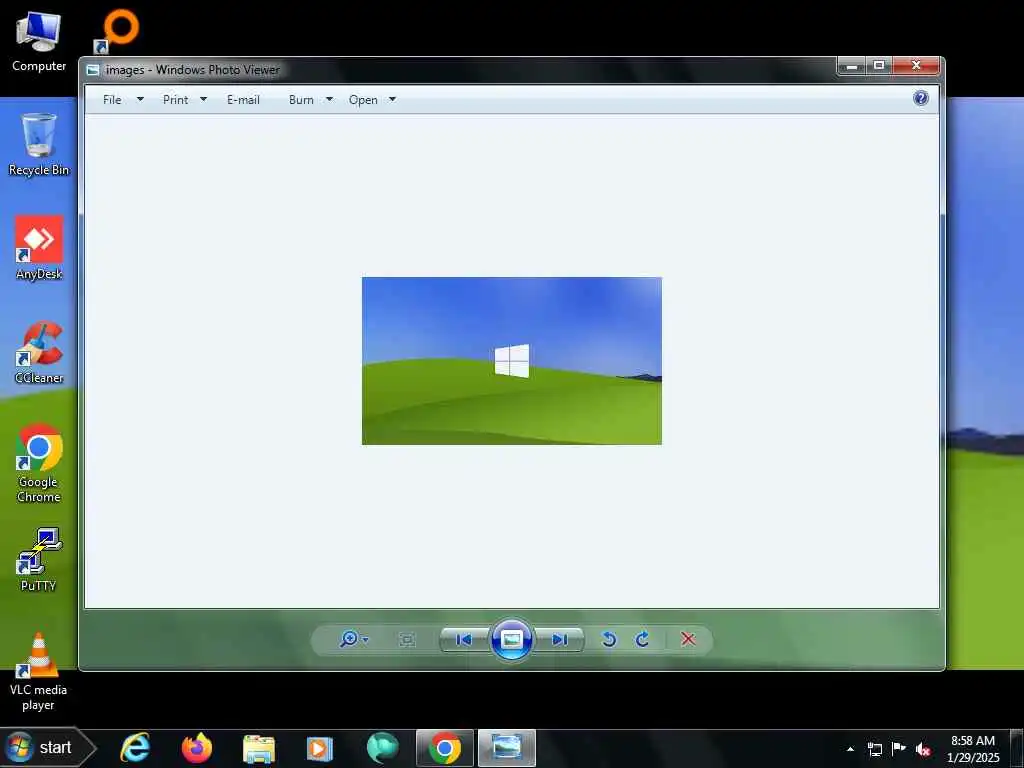Open Windows Media Player on taskbar
The image size is (1024, 768).
coord(320,748)
